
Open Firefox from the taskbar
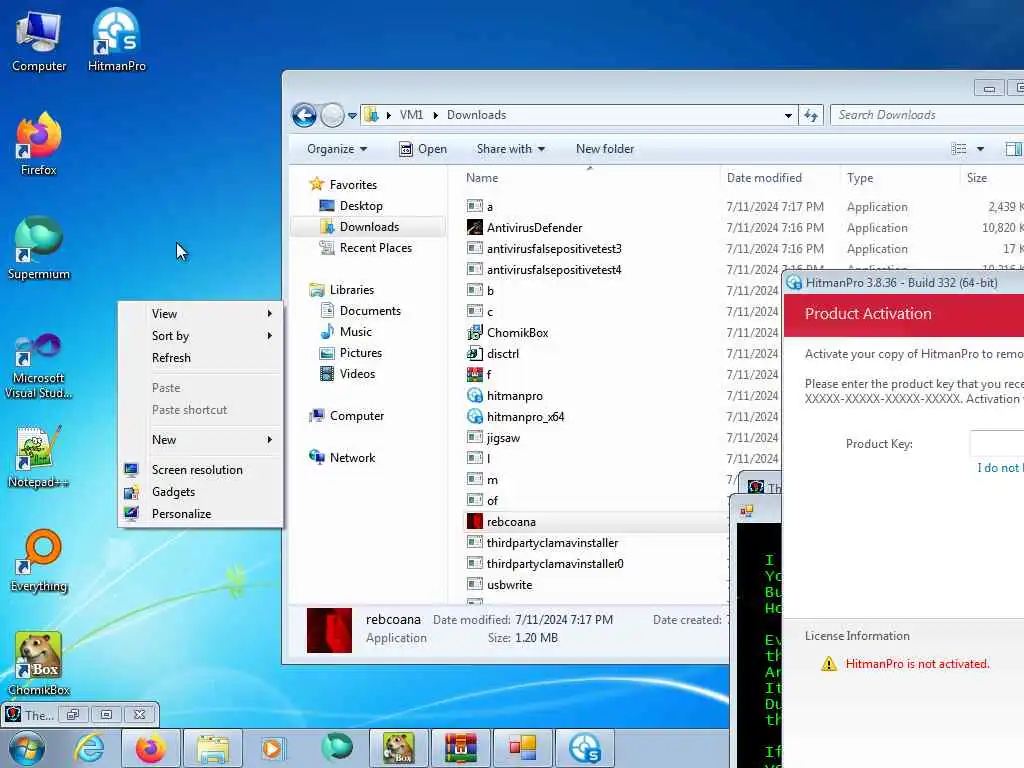[151, 748]
